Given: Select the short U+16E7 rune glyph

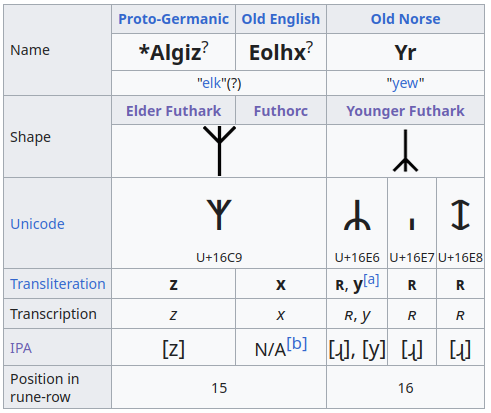Looking at the screenshot, I should 412,224.
